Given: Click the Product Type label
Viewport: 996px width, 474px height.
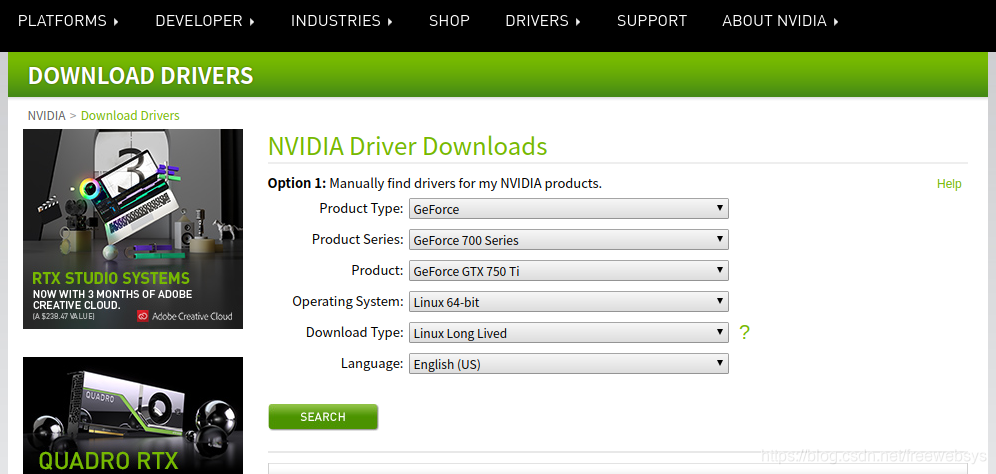Looking at the screenshot, I should (x=361, y=208).
